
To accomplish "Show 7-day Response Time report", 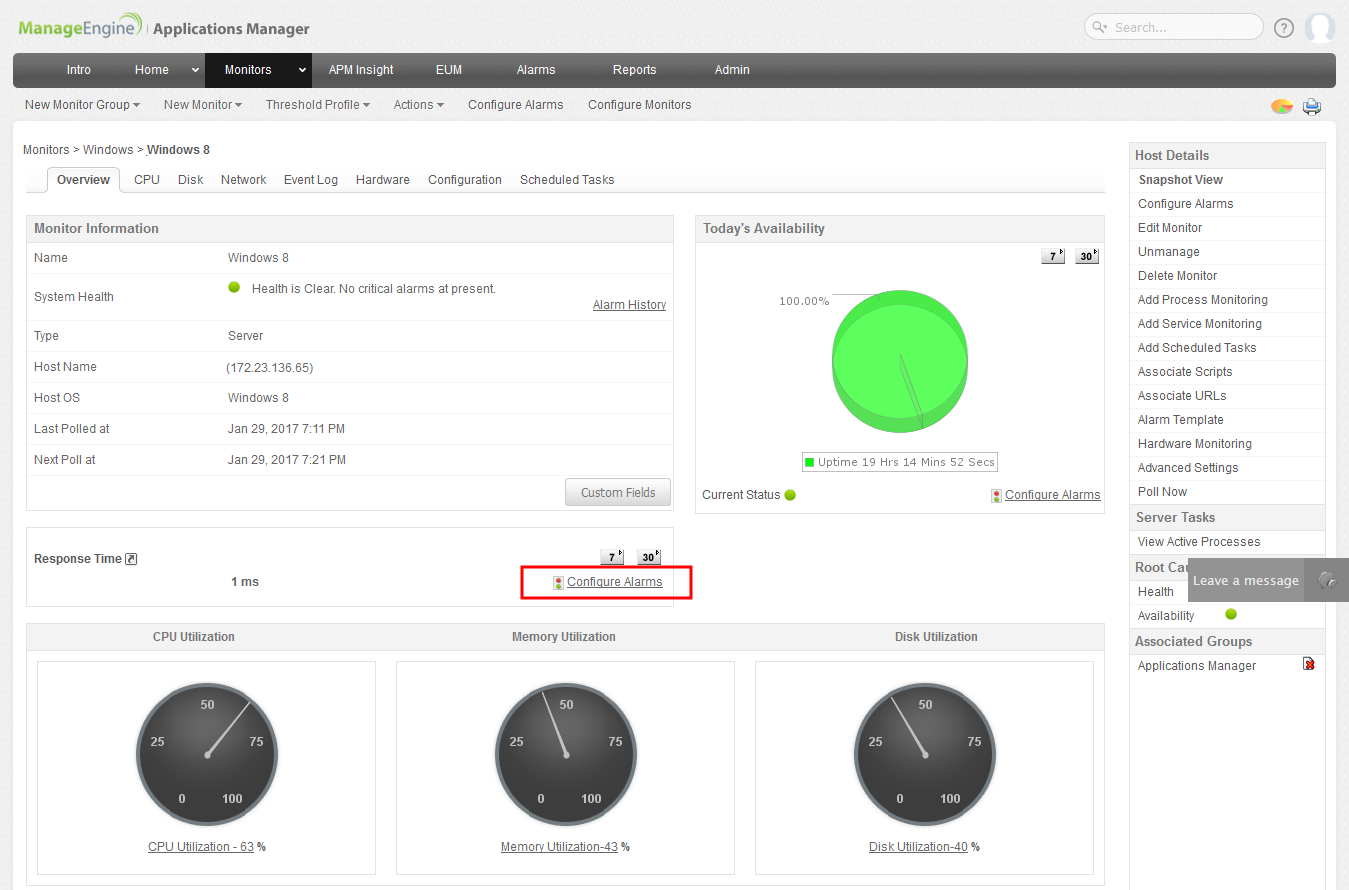I will pos(612,557).
